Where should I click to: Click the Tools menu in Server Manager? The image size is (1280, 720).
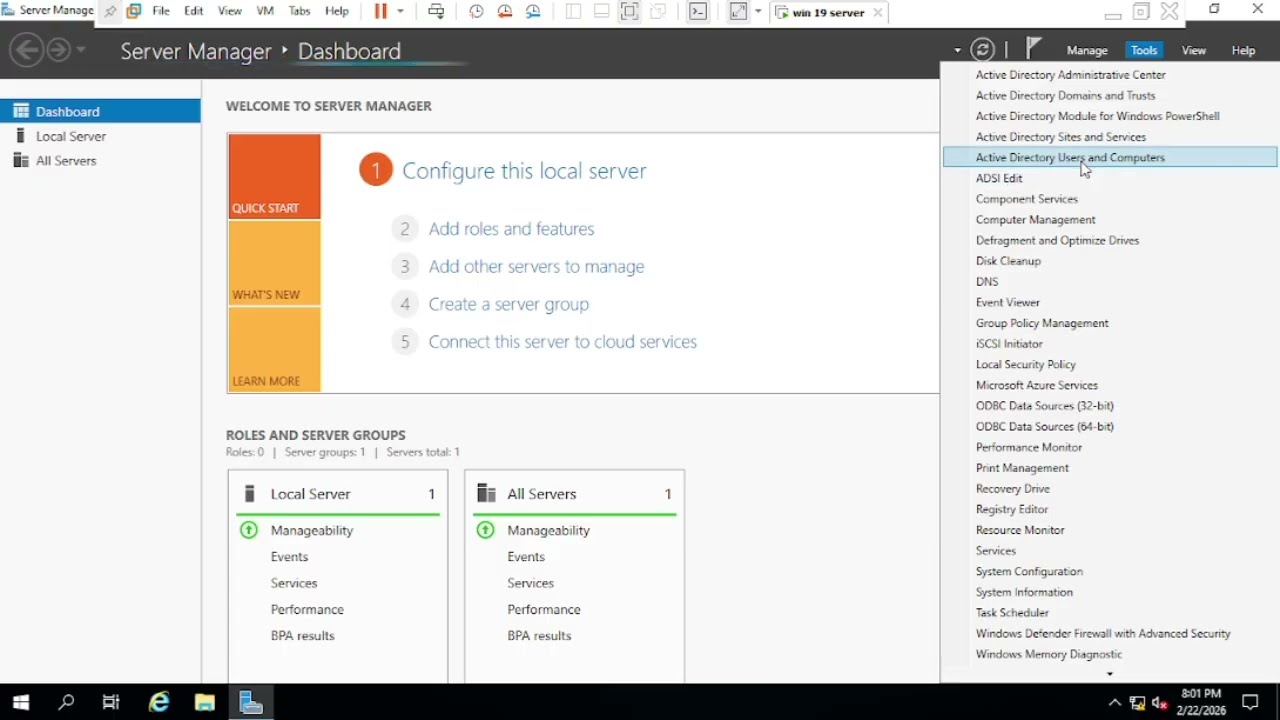pos(1144,50)
